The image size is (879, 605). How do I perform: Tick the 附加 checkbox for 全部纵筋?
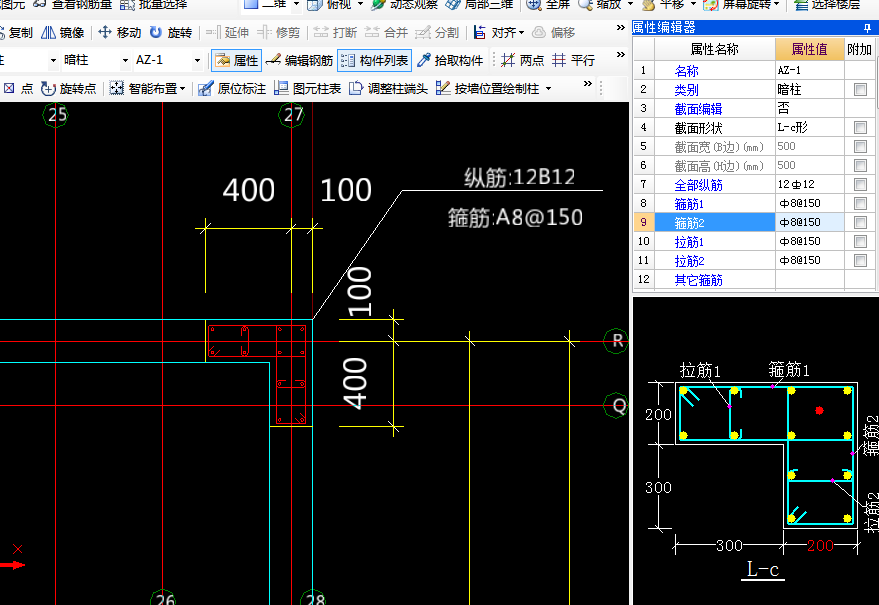[x=860, y=184]
